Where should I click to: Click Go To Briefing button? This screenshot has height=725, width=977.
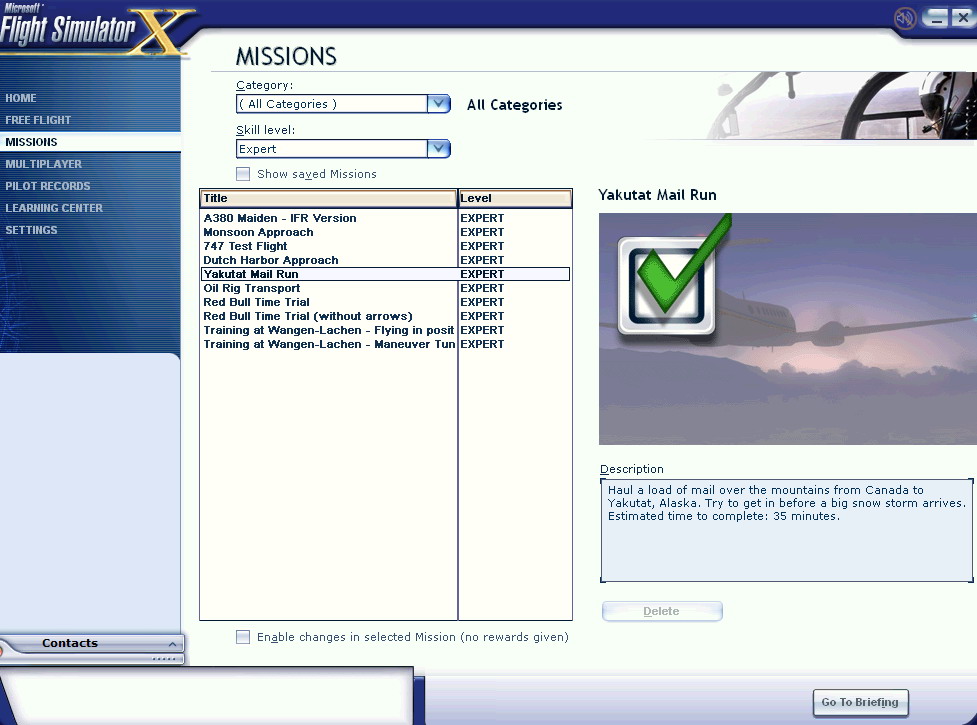pyautogui.click(x=860, y=703)
